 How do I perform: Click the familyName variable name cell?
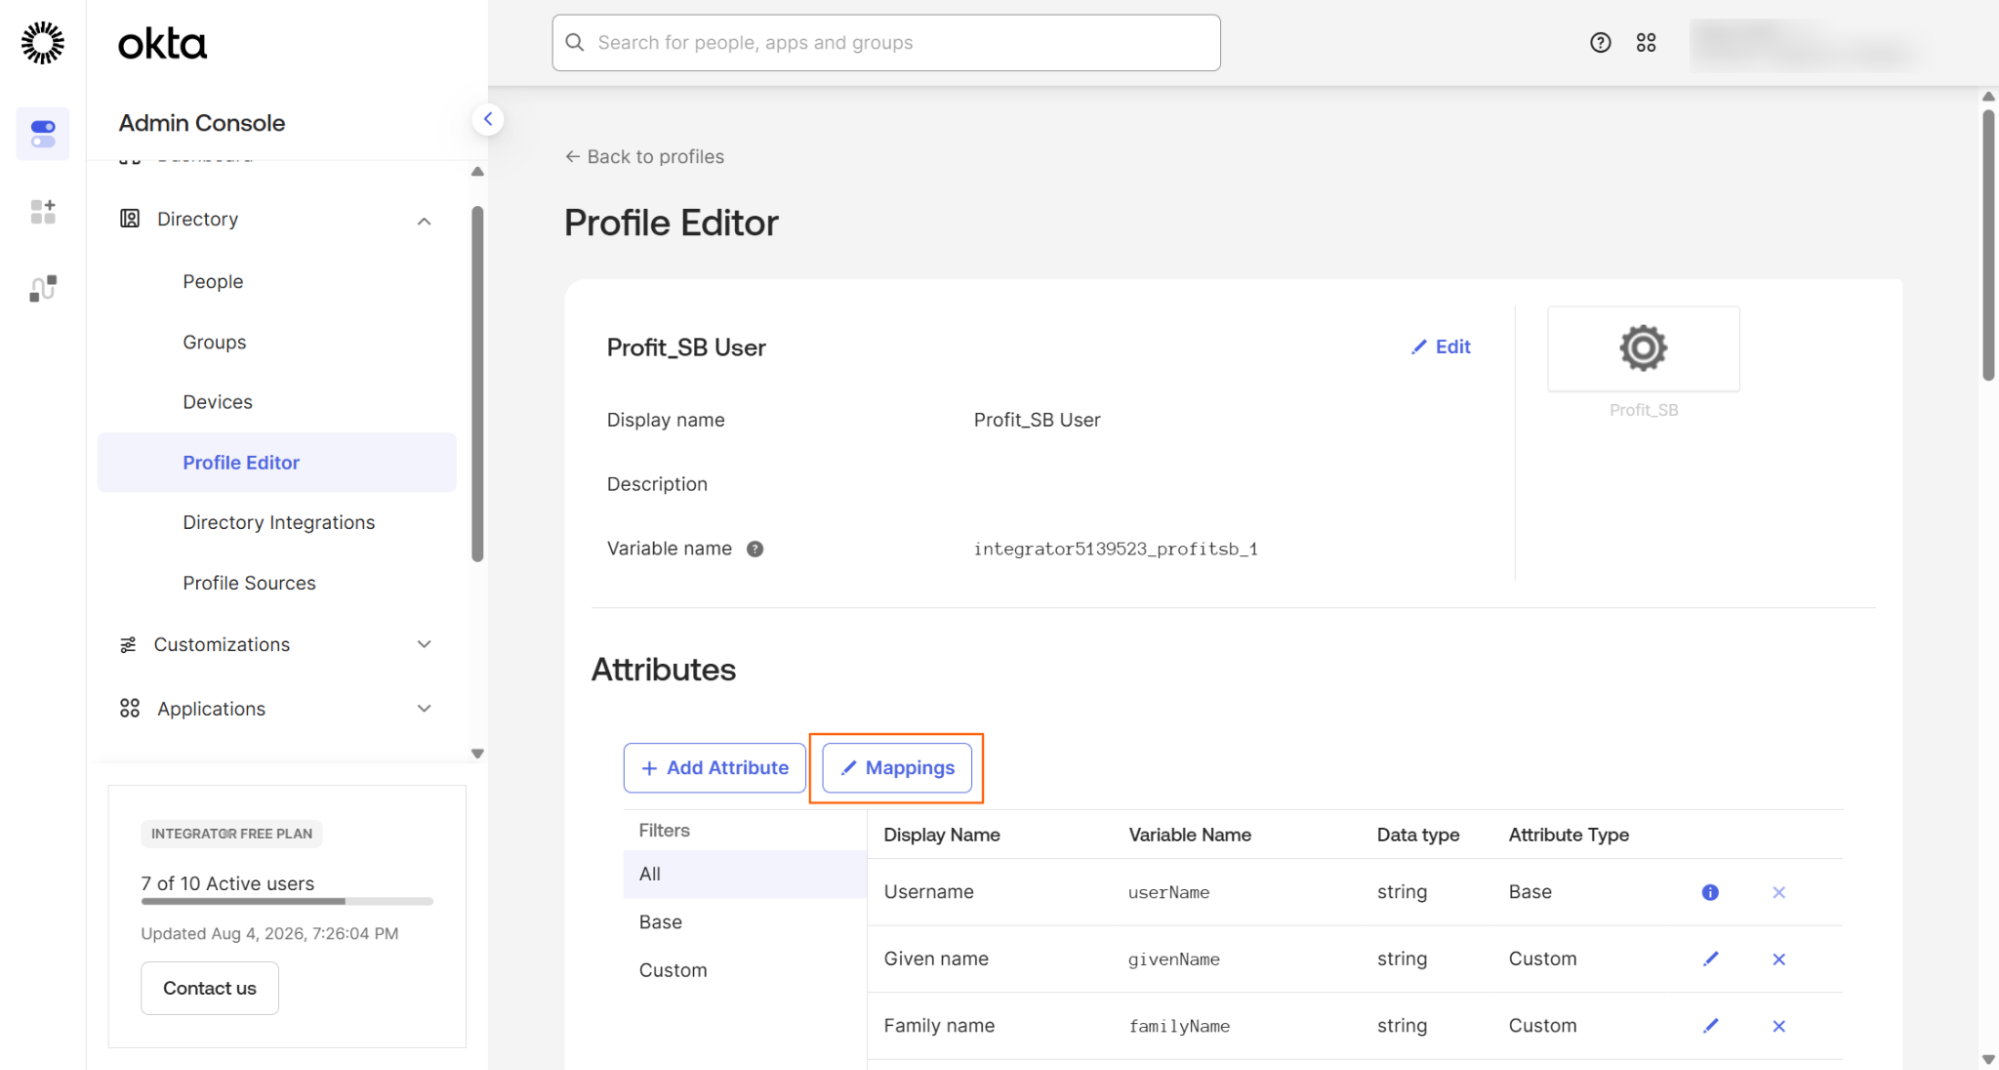click(1178, 1026)
